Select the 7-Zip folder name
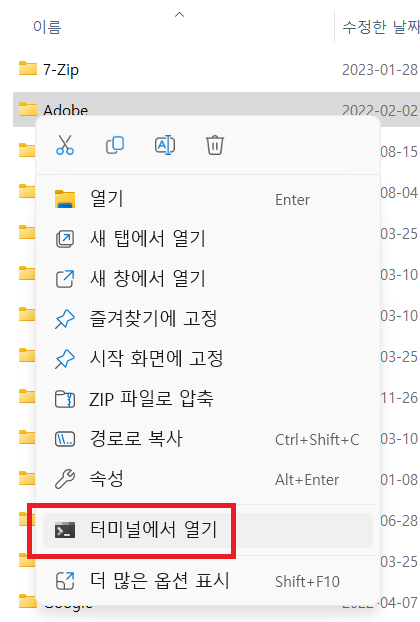The height and width of the screenshot is (622, 420). pos(61,70)
